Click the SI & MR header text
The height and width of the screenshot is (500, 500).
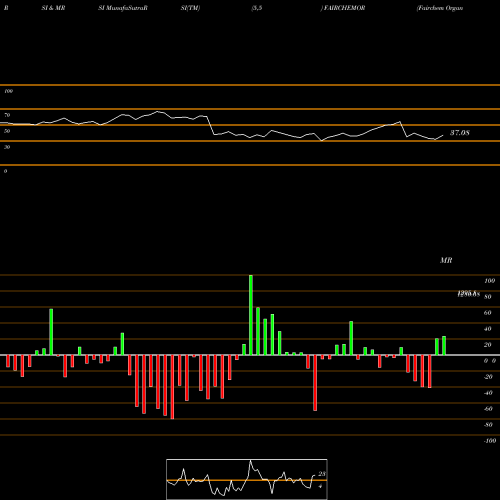(x=53, y=8)
